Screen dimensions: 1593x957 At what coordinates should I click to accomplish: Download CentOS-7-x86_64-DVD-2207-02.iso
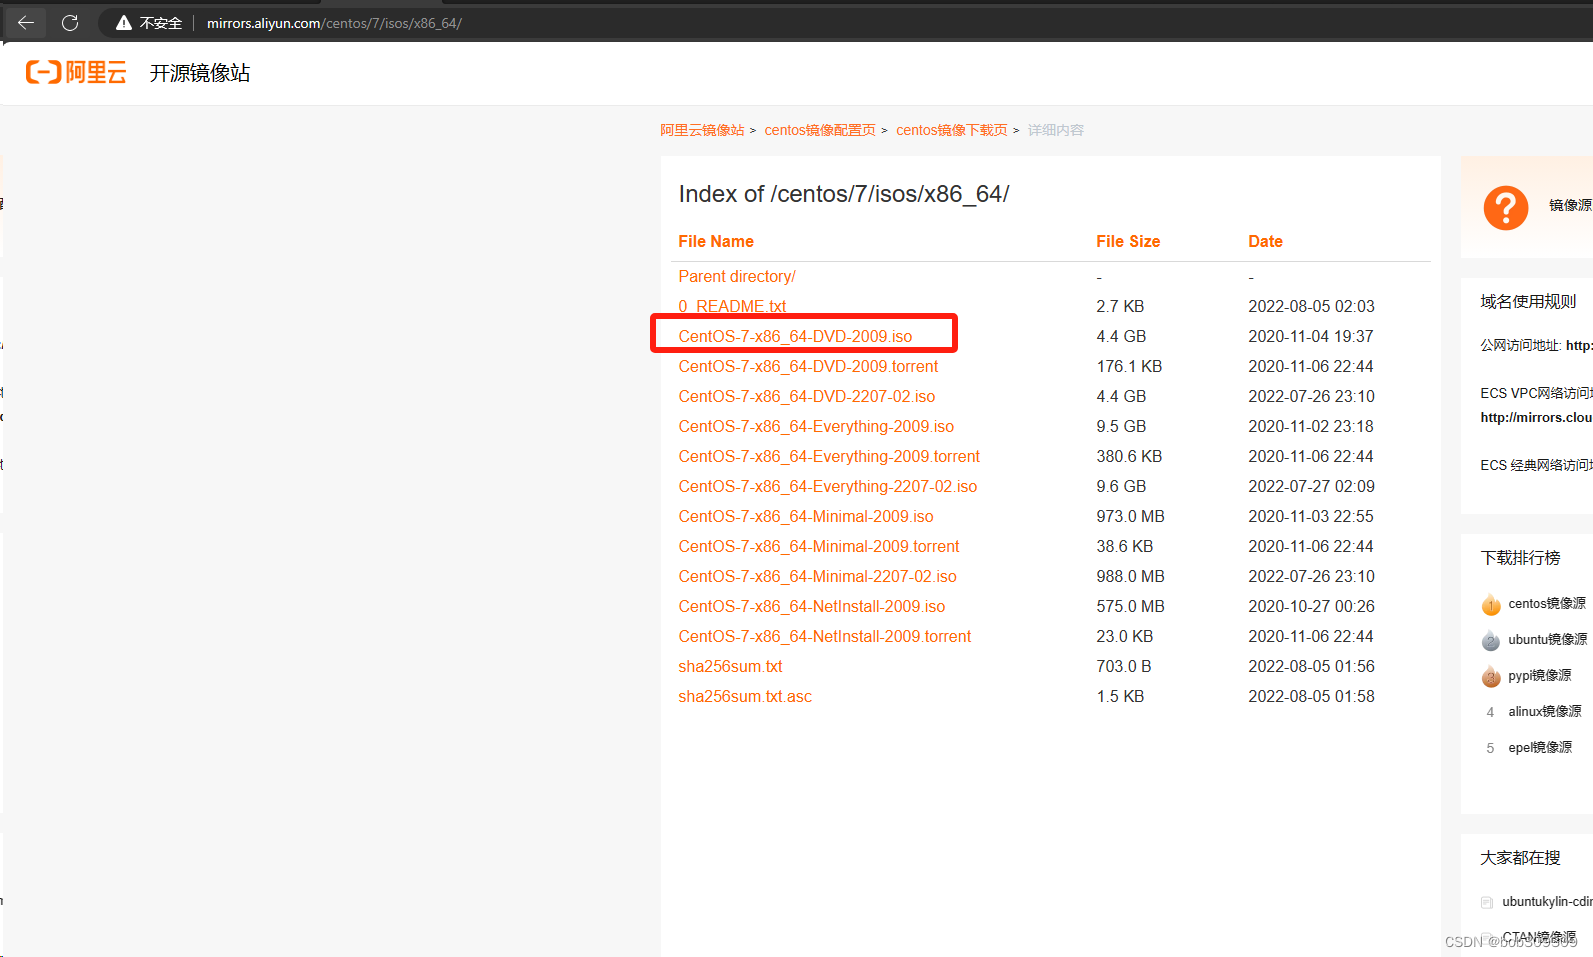pos(807,396)
